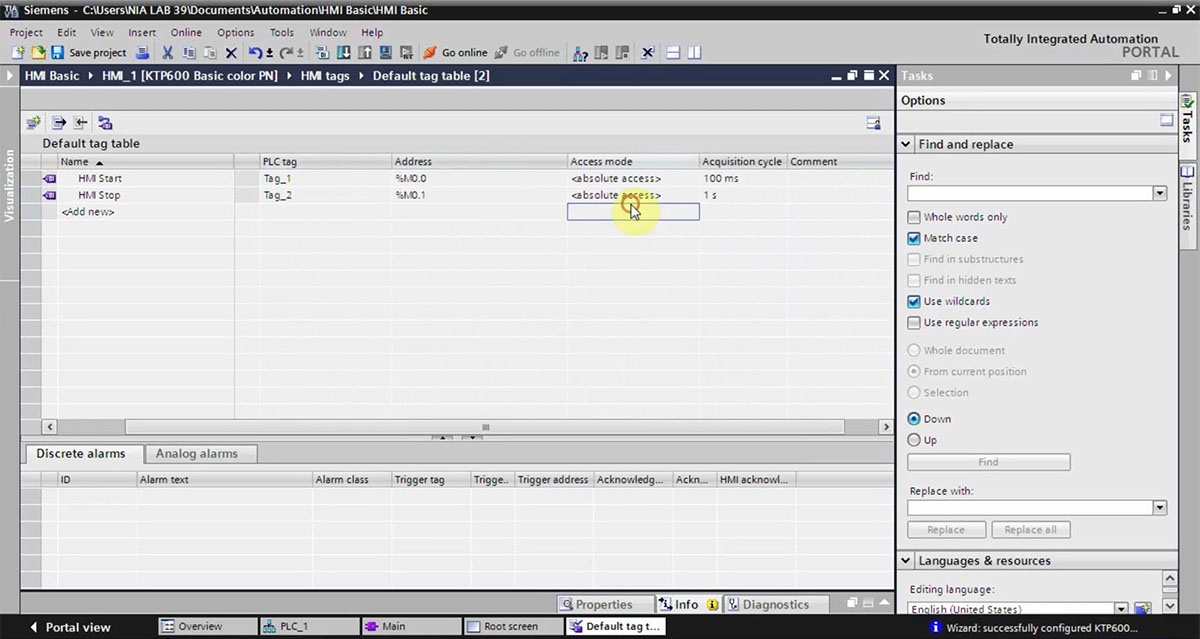Click the Copy icon in toolbar
1200x639 pixels.
click(x=189, y=53)
